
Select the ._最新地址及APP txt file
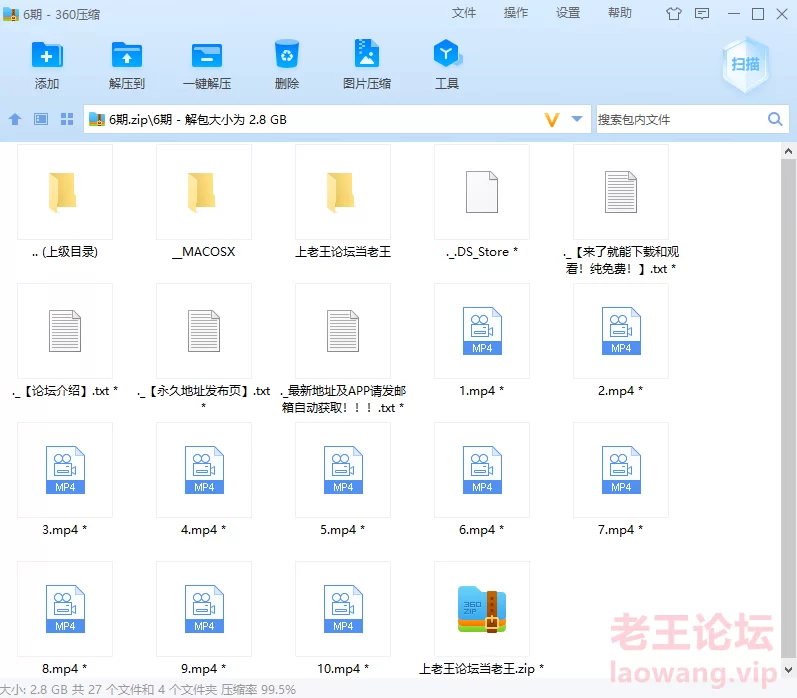point(343,348)
